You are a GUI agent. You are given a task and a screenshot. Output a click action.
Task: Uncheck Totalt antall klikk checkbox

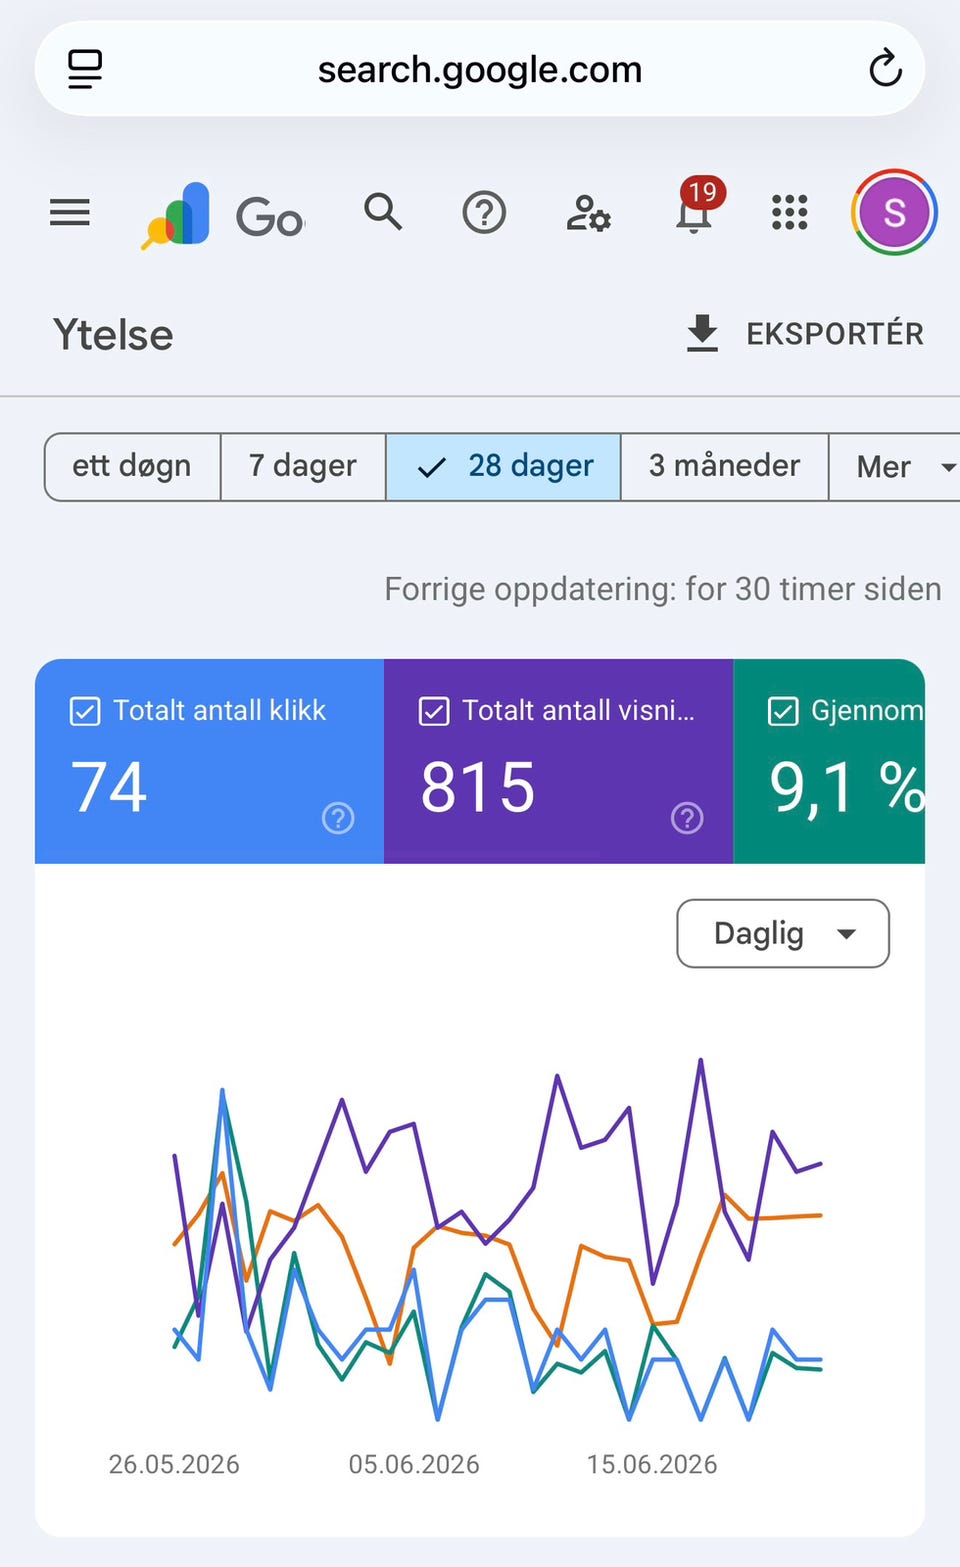(x=85, y=711)
